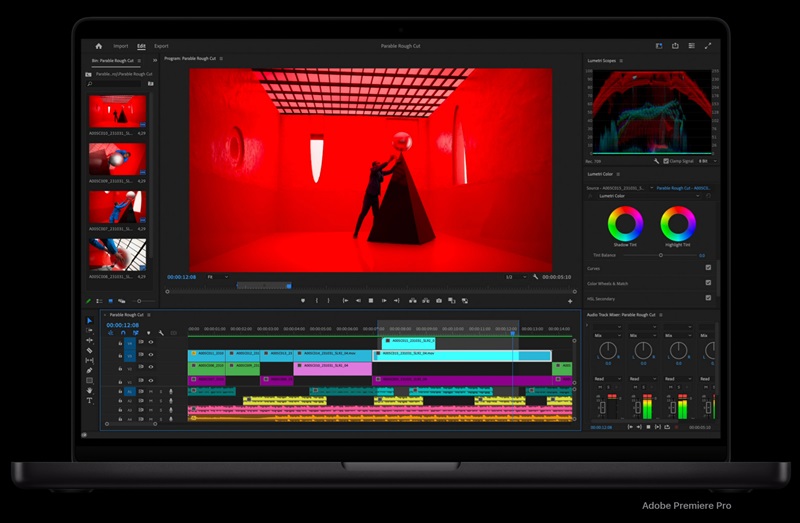800x523 pixels.
Task: Click the Lift button
Action: (413, 301)
